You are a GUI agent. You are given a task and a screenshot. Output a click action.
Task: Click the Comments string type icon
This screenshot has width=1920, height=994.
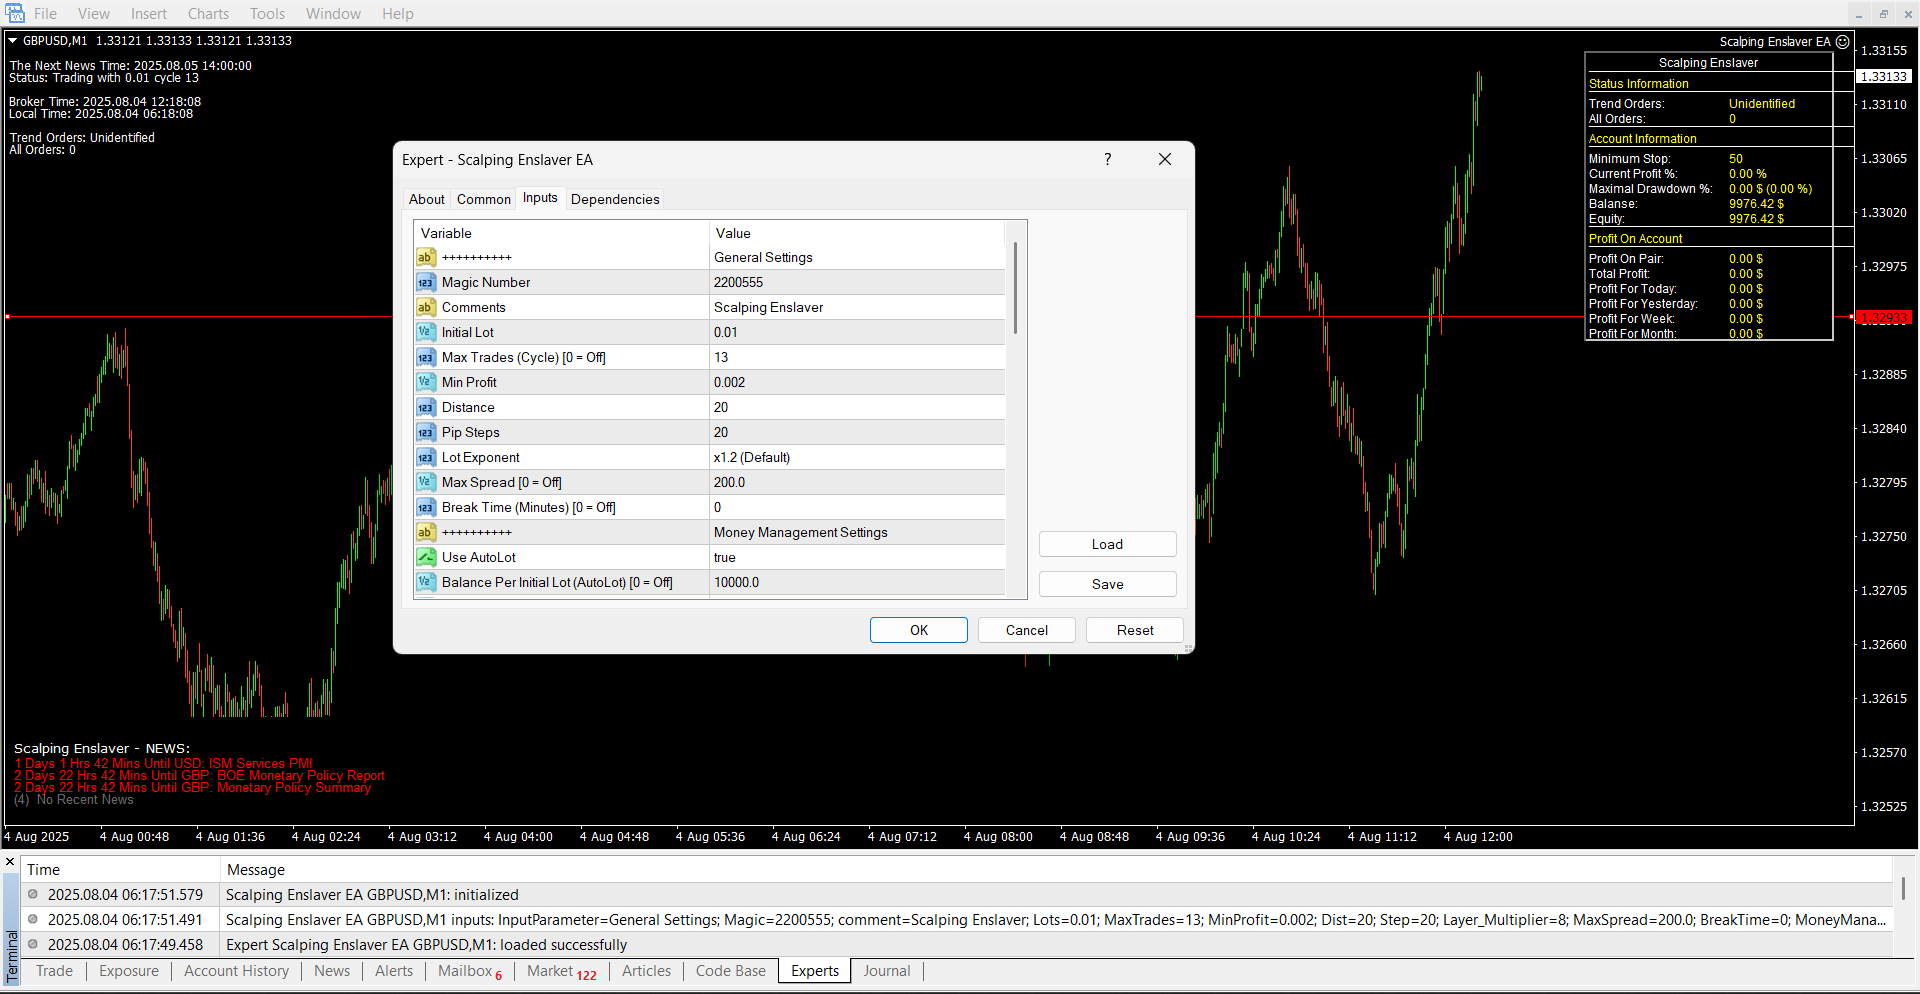[426, 308]
